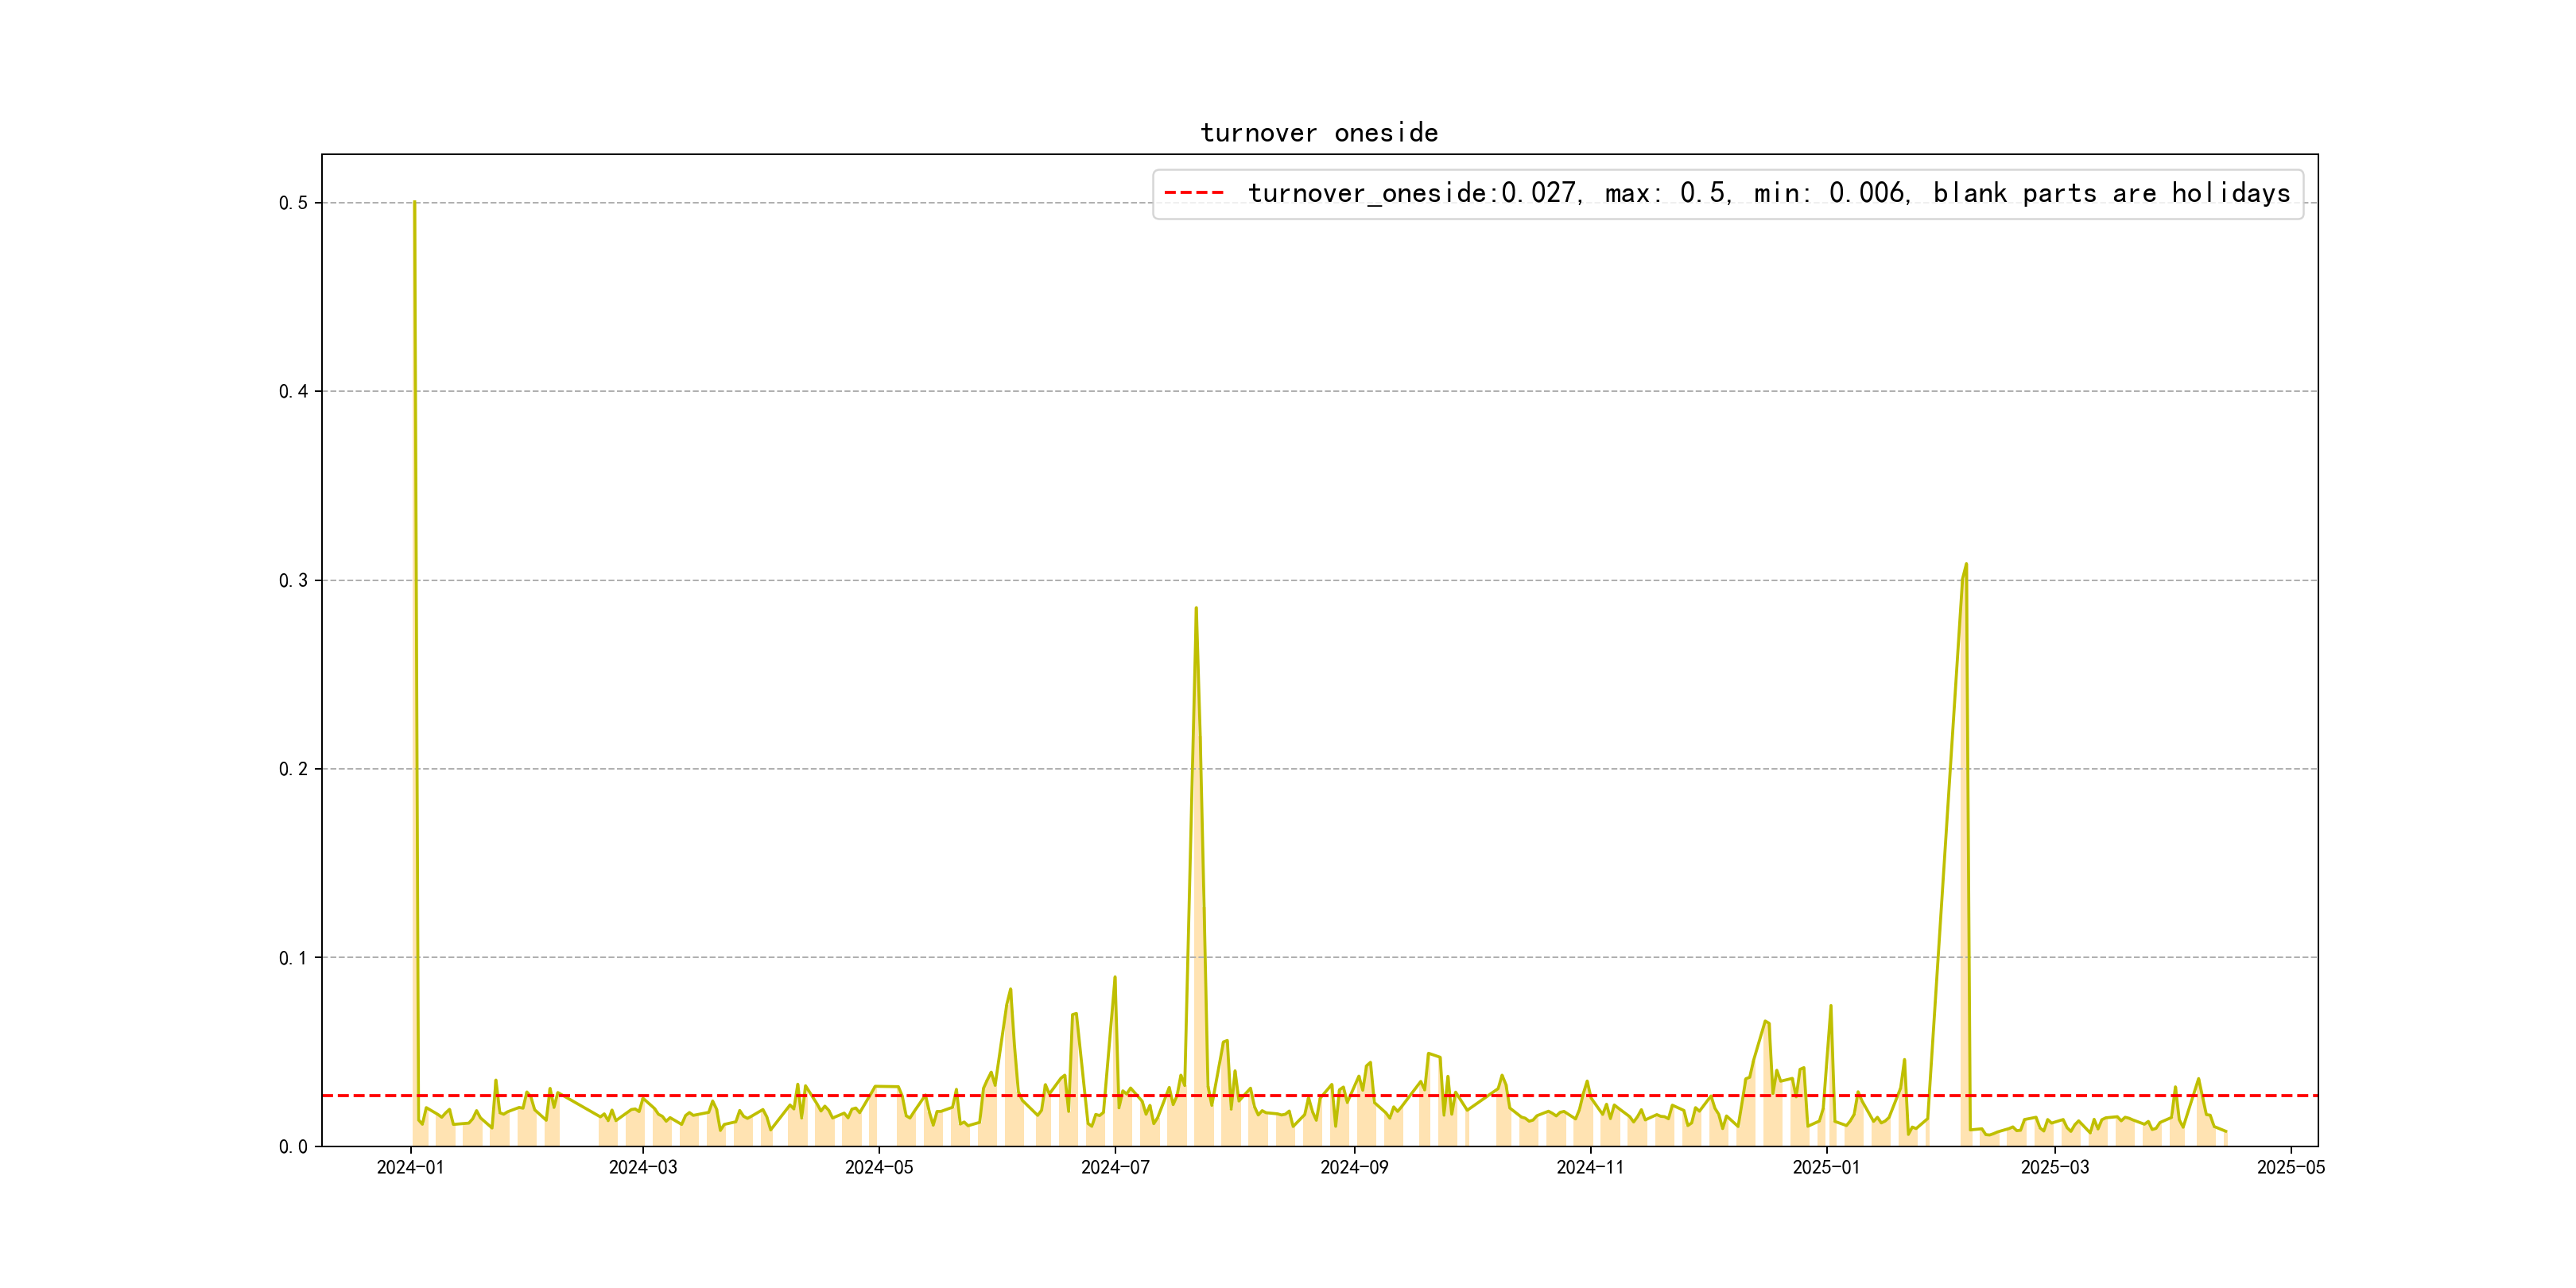Image resolution: width=2576 pixels, height=1288 pixels.
Task: Click the 0.0 y-axis tick label
Action: tap(293, 1146)
